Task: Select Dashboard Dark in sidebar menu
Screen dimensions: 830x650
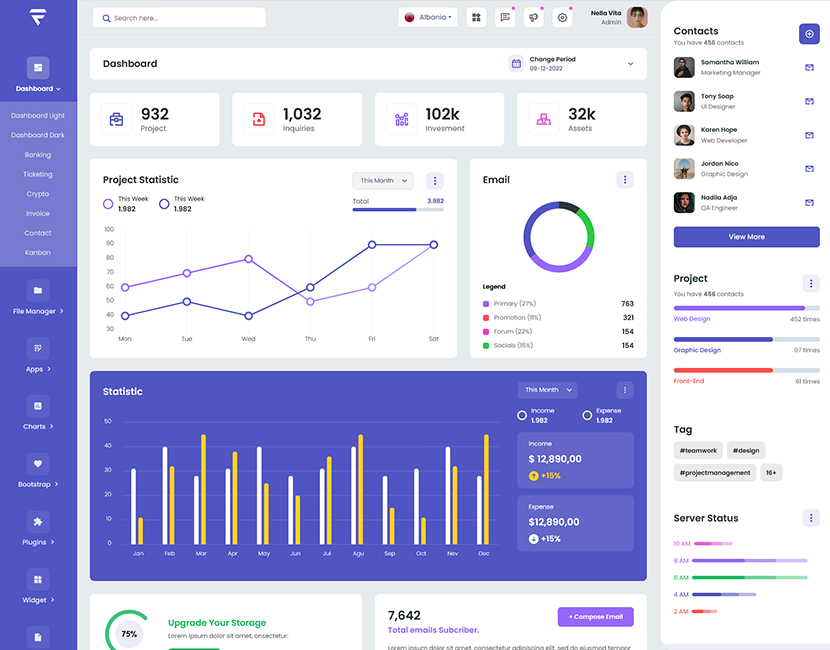Action: pyautogui.click(x=38, y=135)
